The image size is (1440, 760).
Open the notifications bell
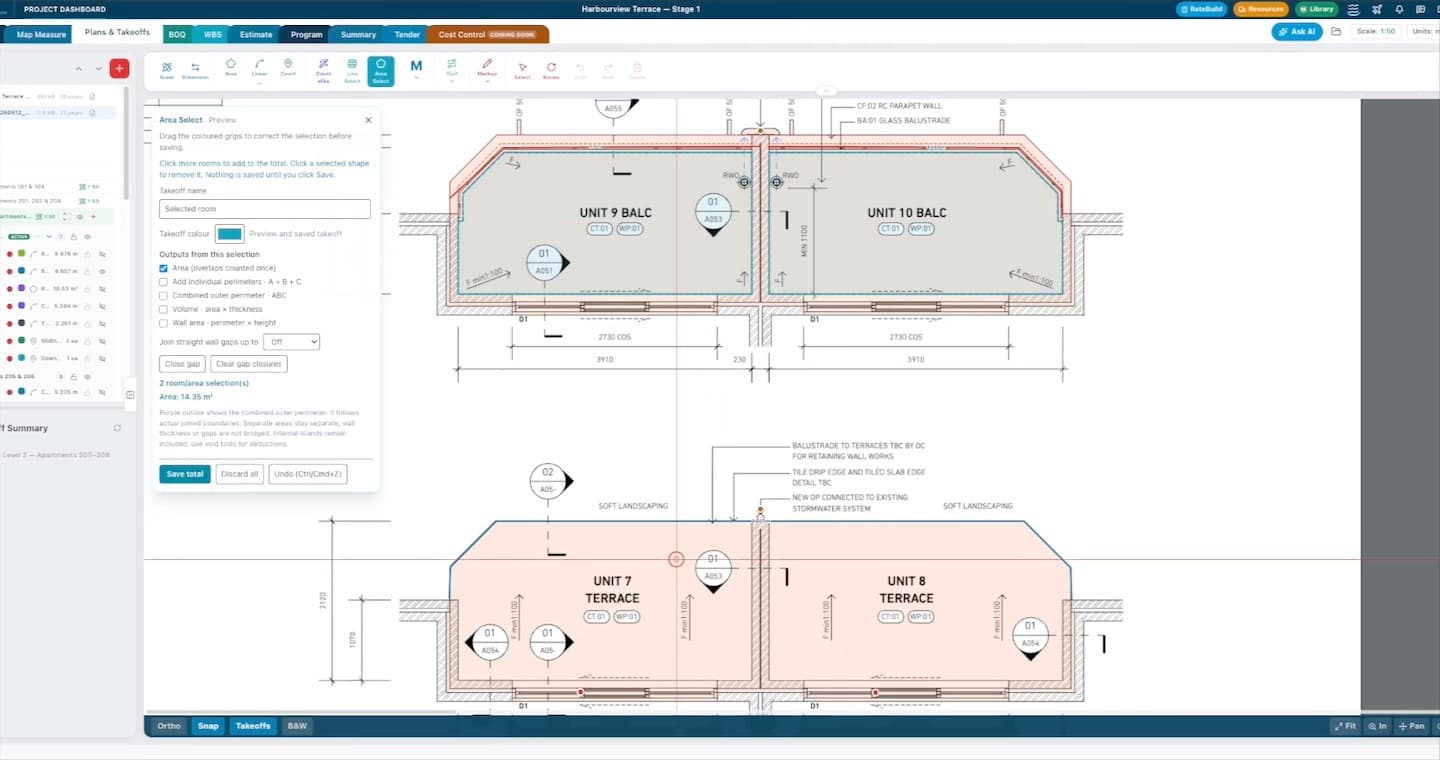coord(1399,9)
